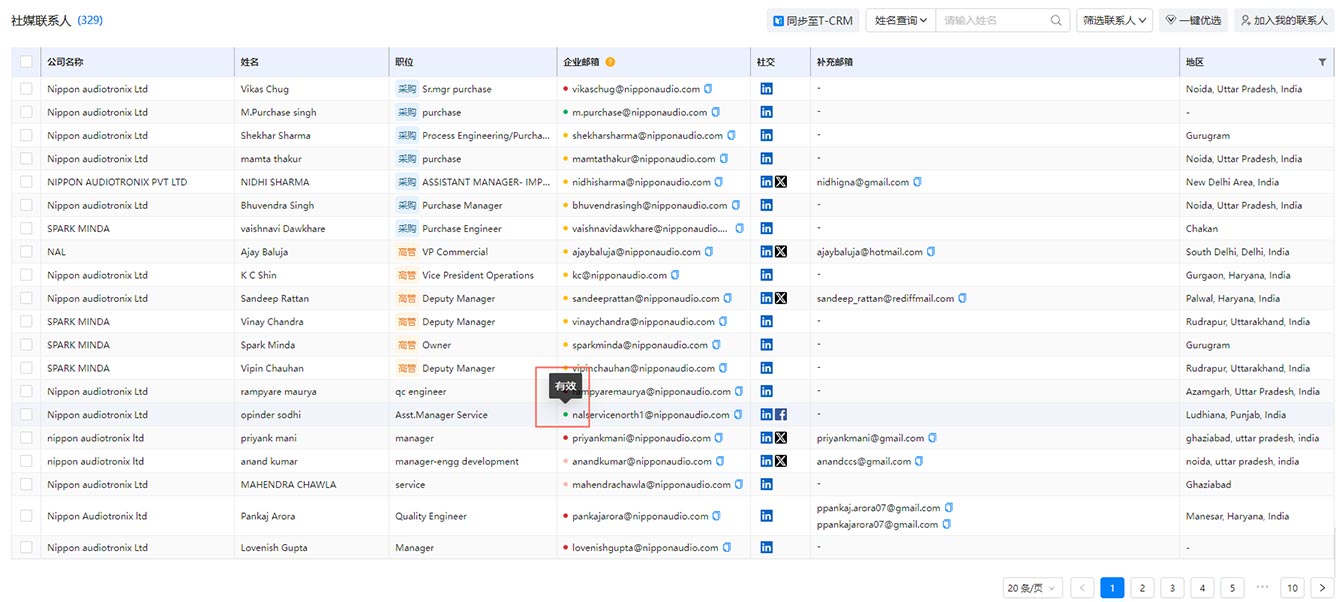Check the M.Purchase singh row
The height and width of the screenshot is (602, 1336).
[x=26, y=112]
